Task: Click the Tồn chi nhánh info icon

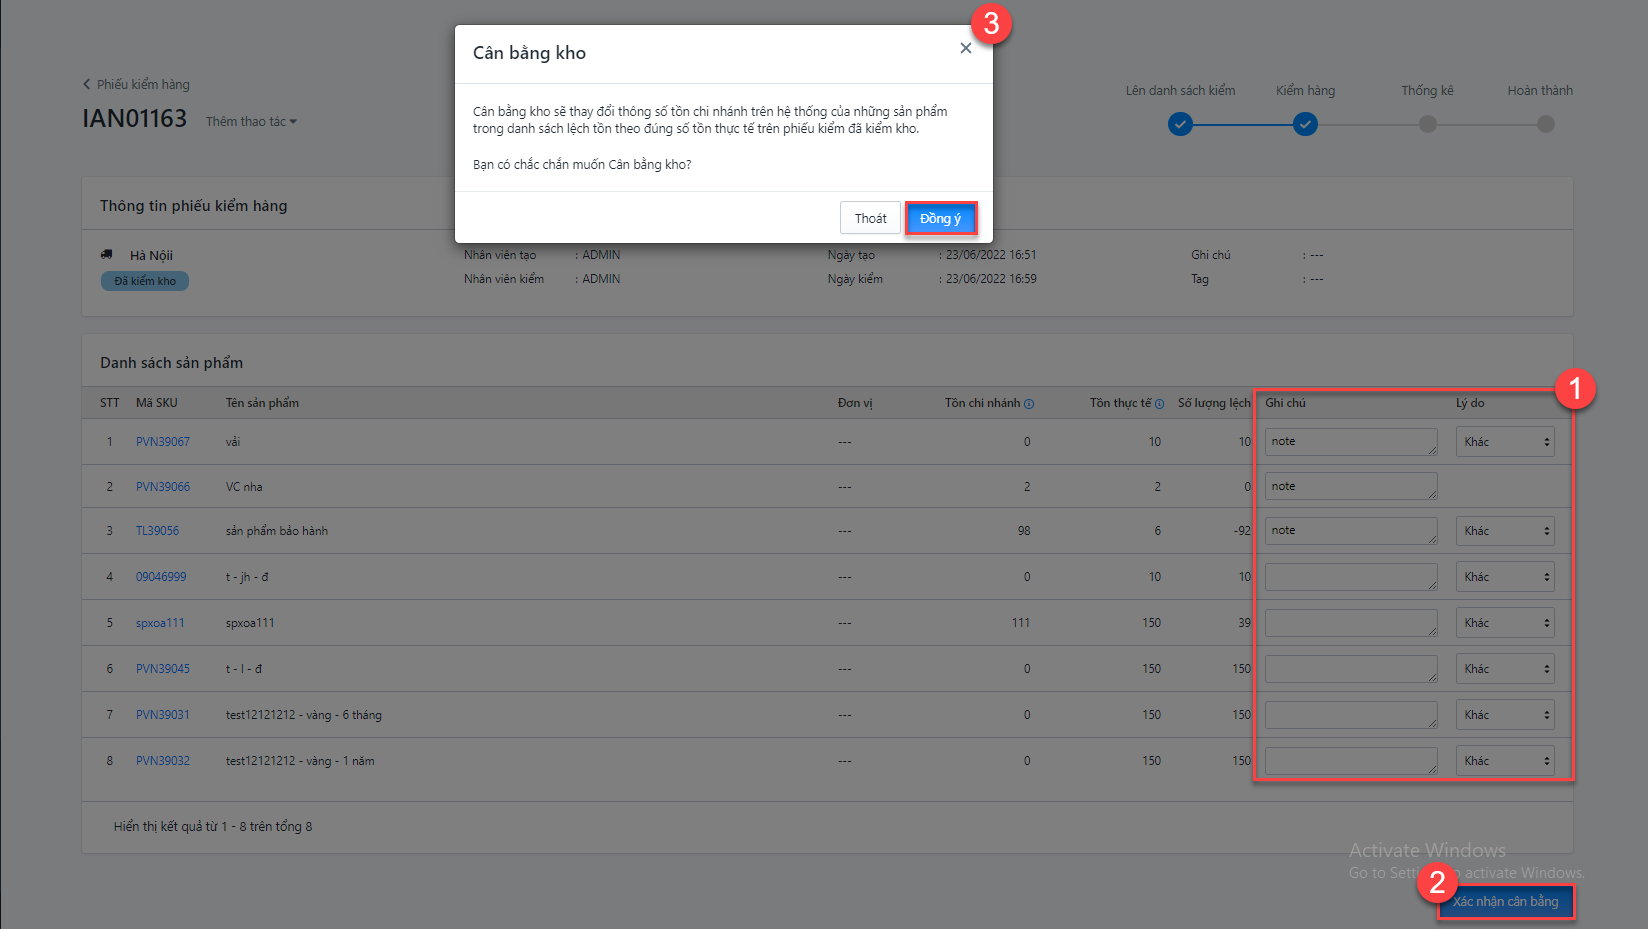Action: click(1029, 404)
